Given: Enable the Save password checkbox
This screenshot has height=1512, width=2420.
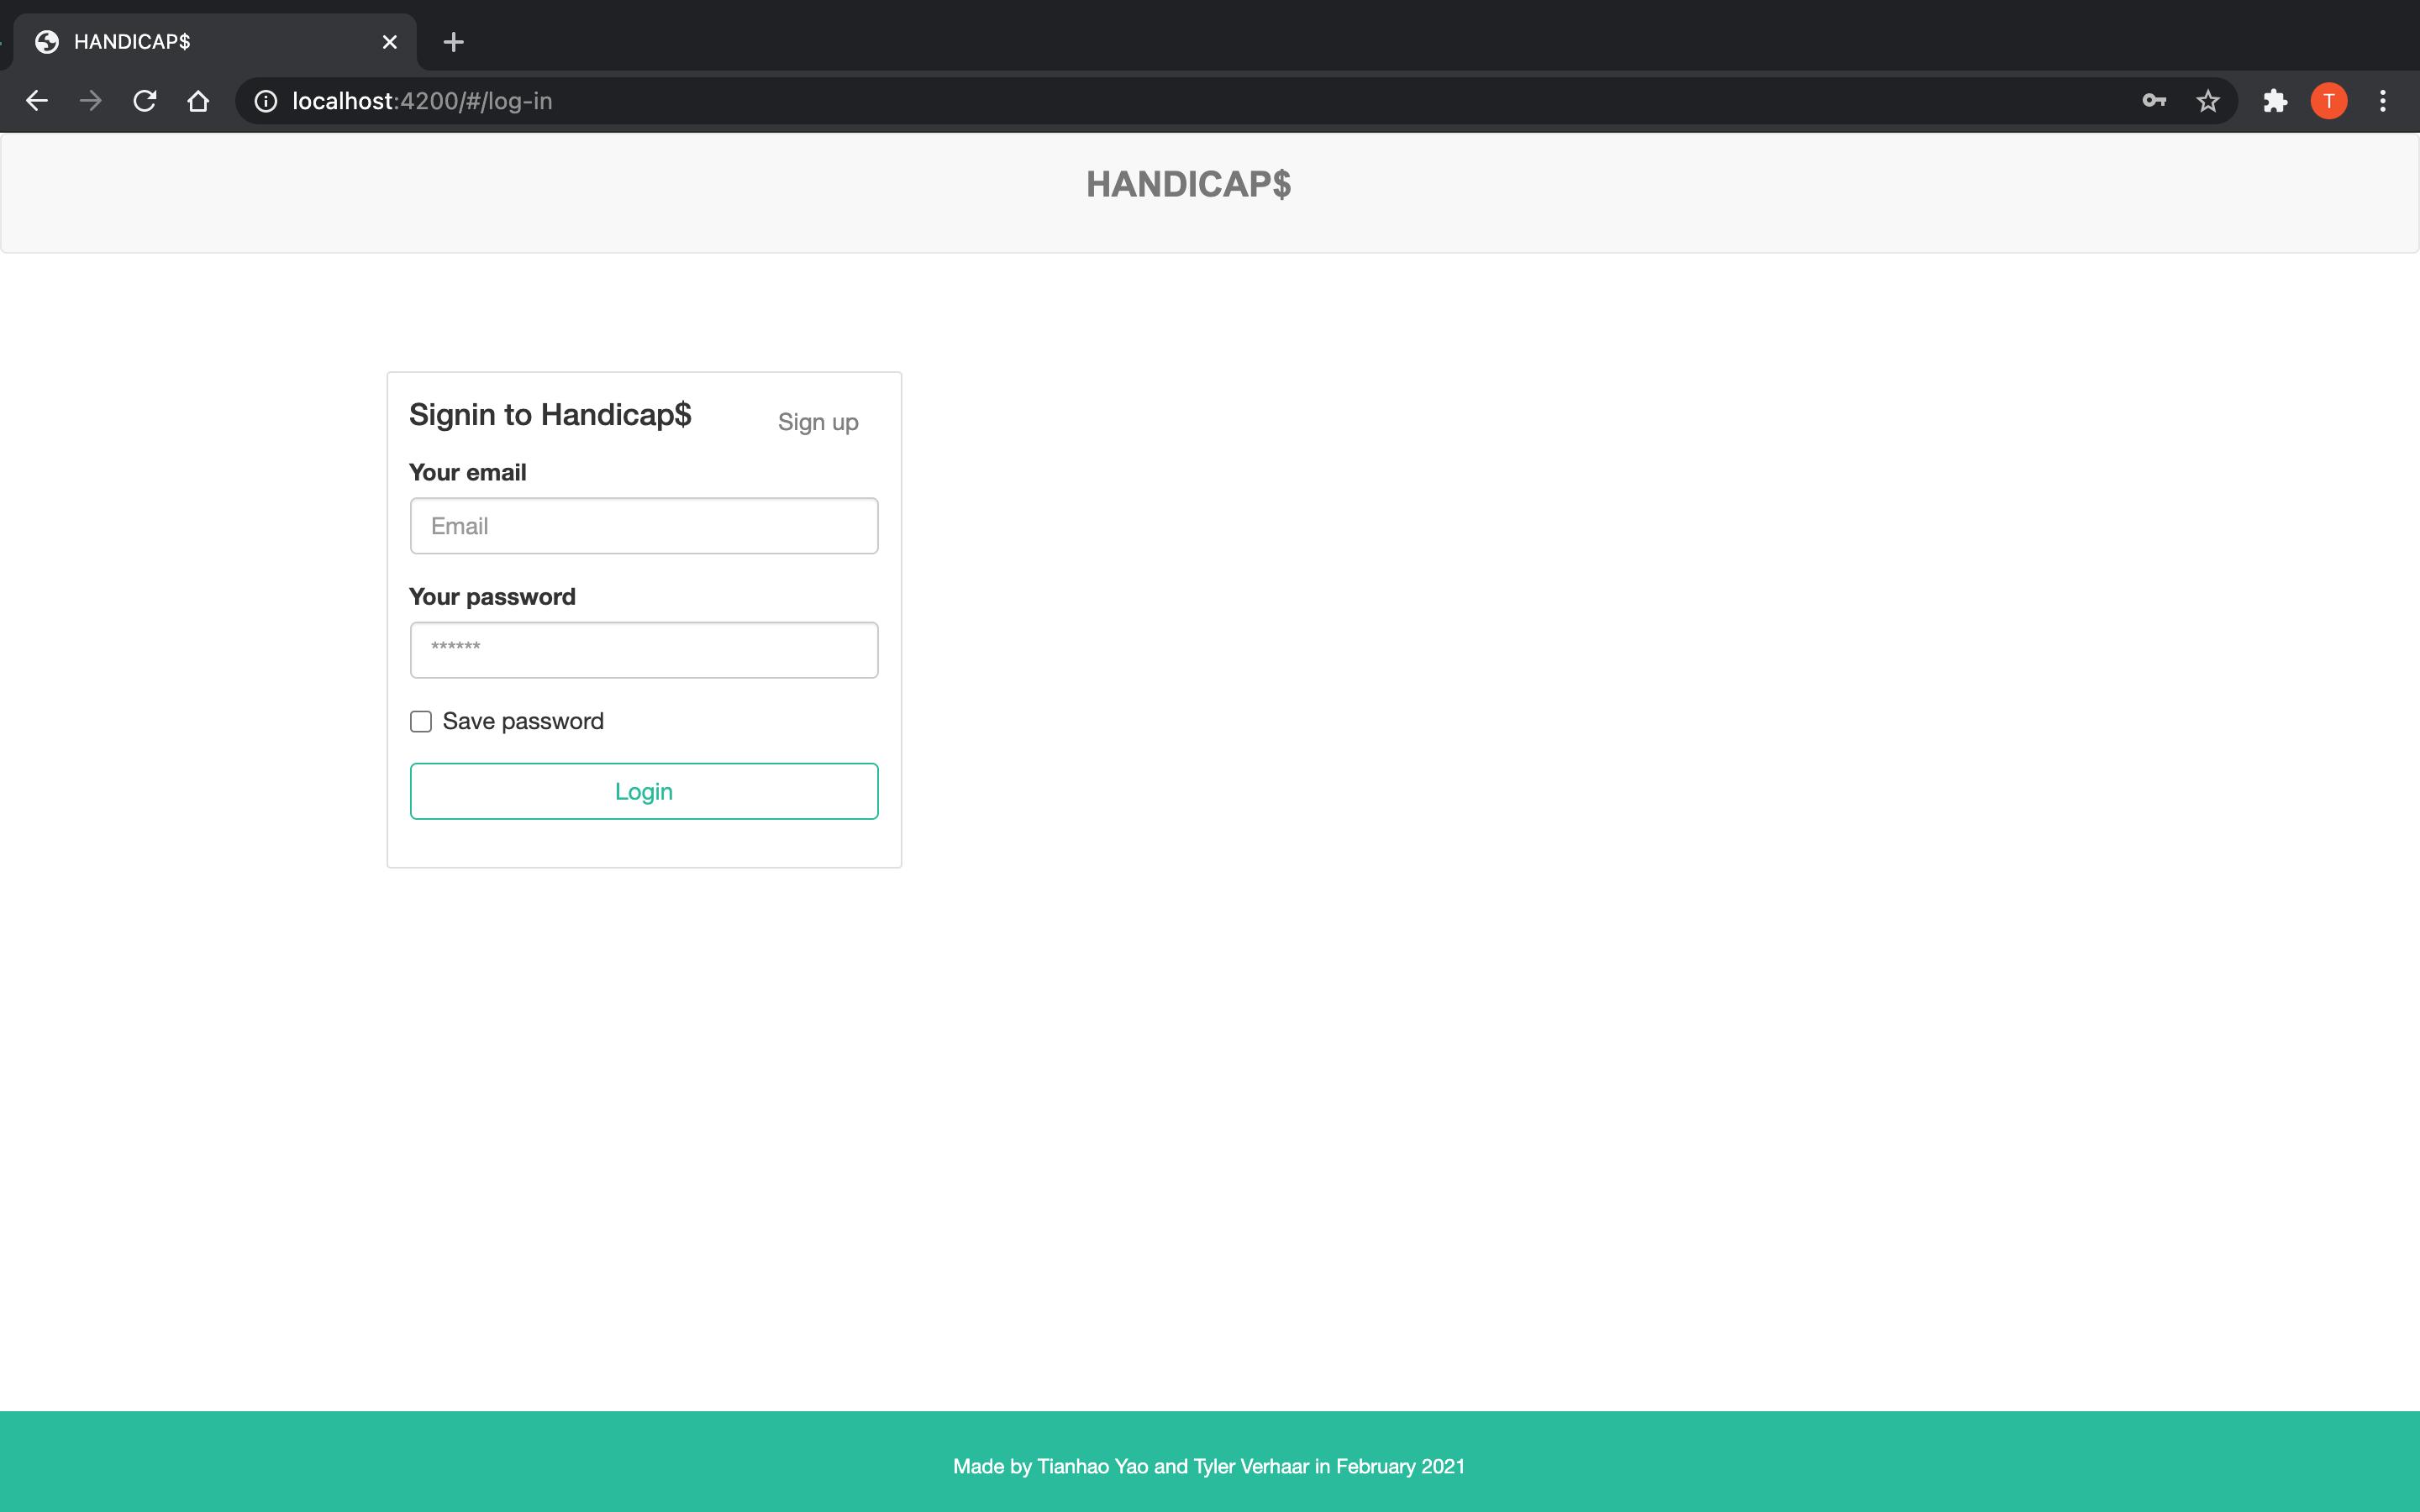Looking at the screenshot, I should coord(421,721).
